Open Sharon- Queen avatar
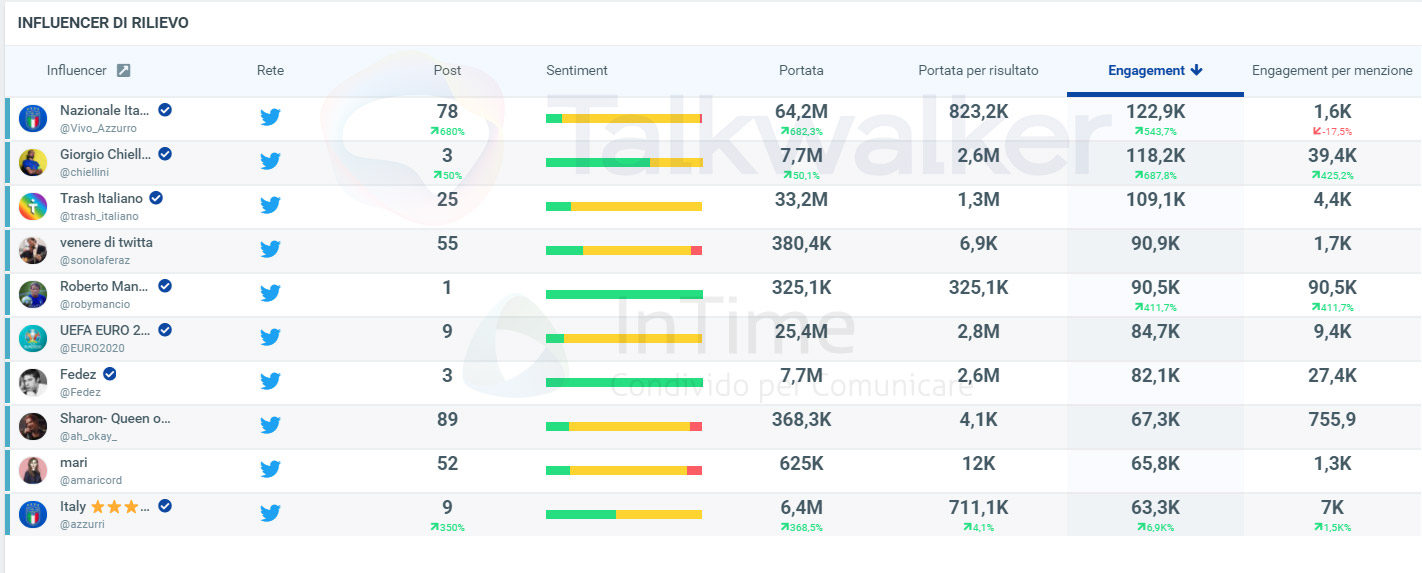 click(x=33, y=426)
